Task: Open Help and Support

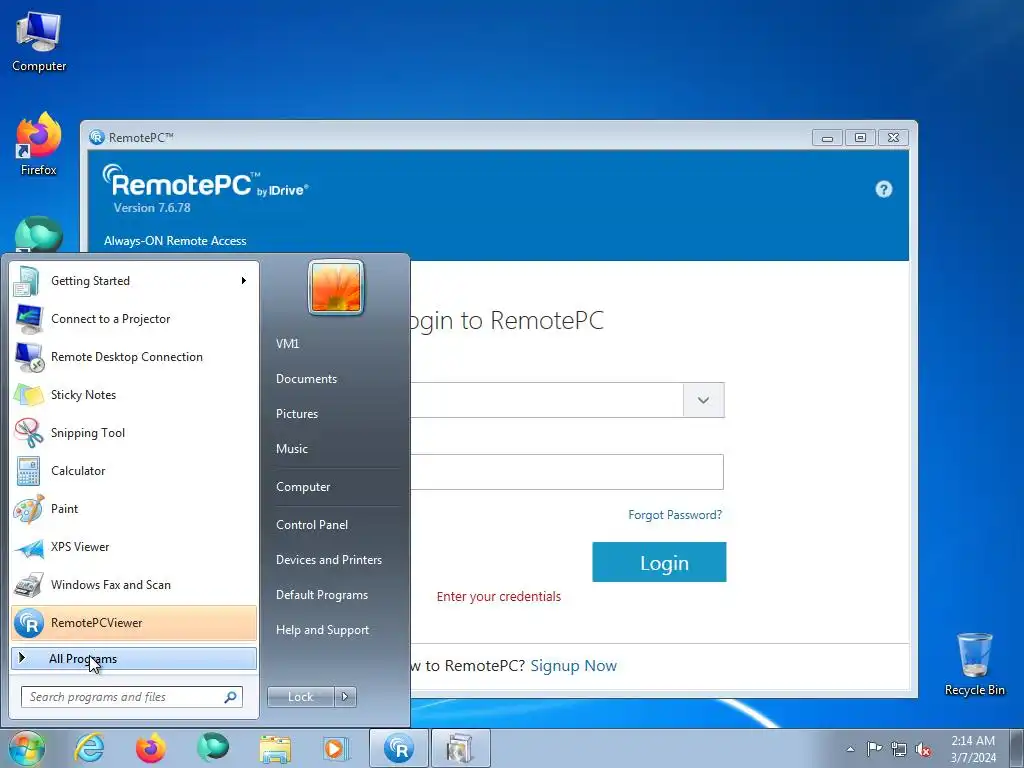Action: (322, 630)
